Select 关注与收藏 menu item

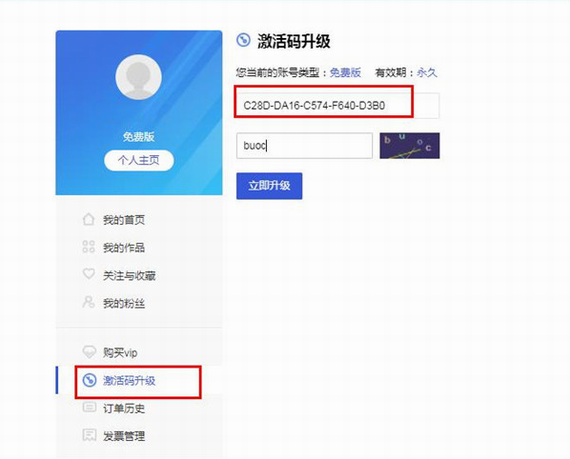pyautogui.click(x=129, y=275)
